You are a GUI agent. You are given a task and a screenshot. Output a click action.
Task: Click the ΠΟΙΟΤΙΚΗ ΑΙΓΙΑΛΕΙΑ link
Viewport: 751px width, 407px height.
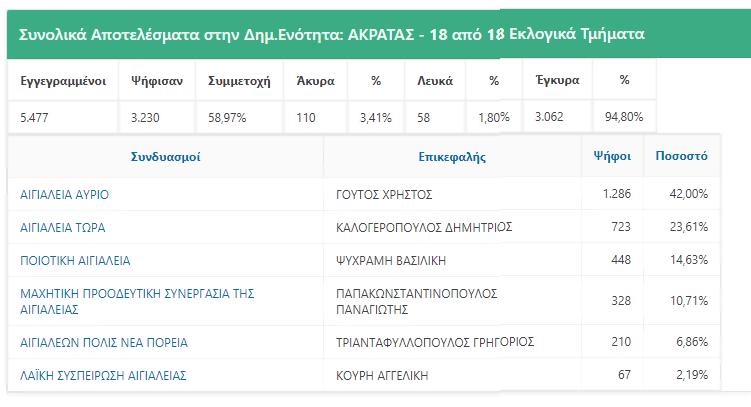(75, 260)
